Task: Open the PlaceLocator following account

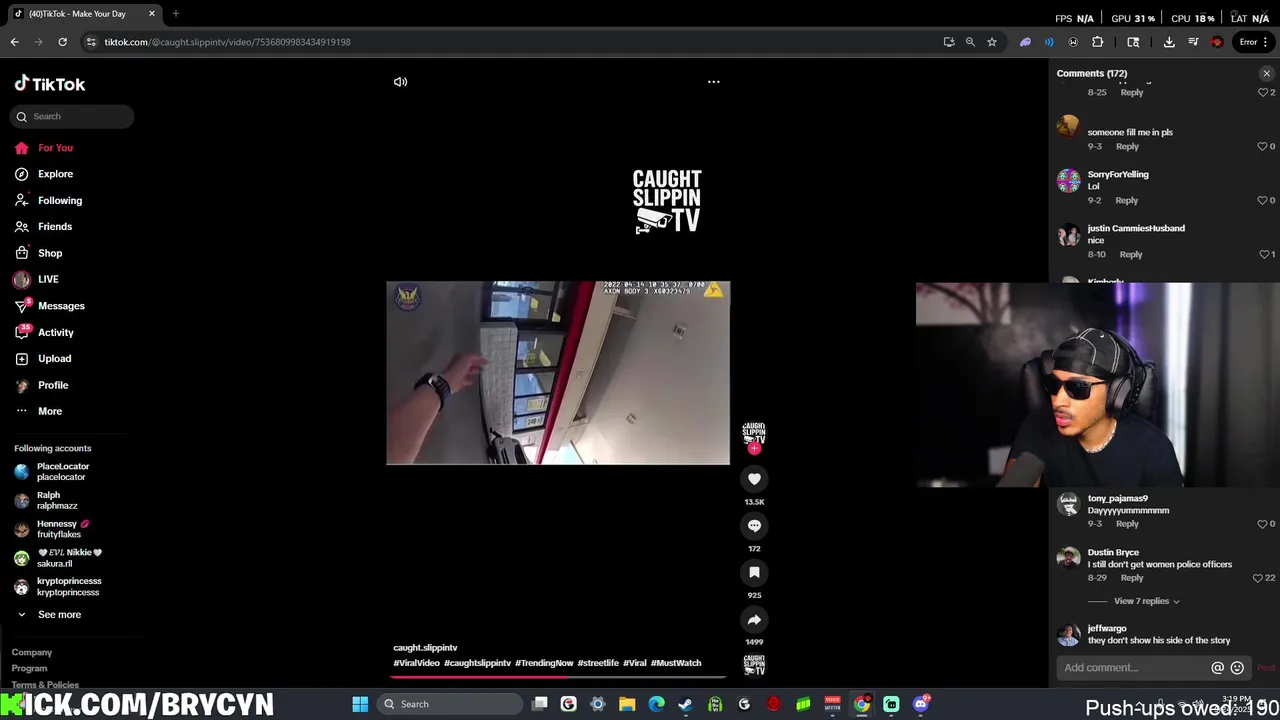Action: coord(63,472)
